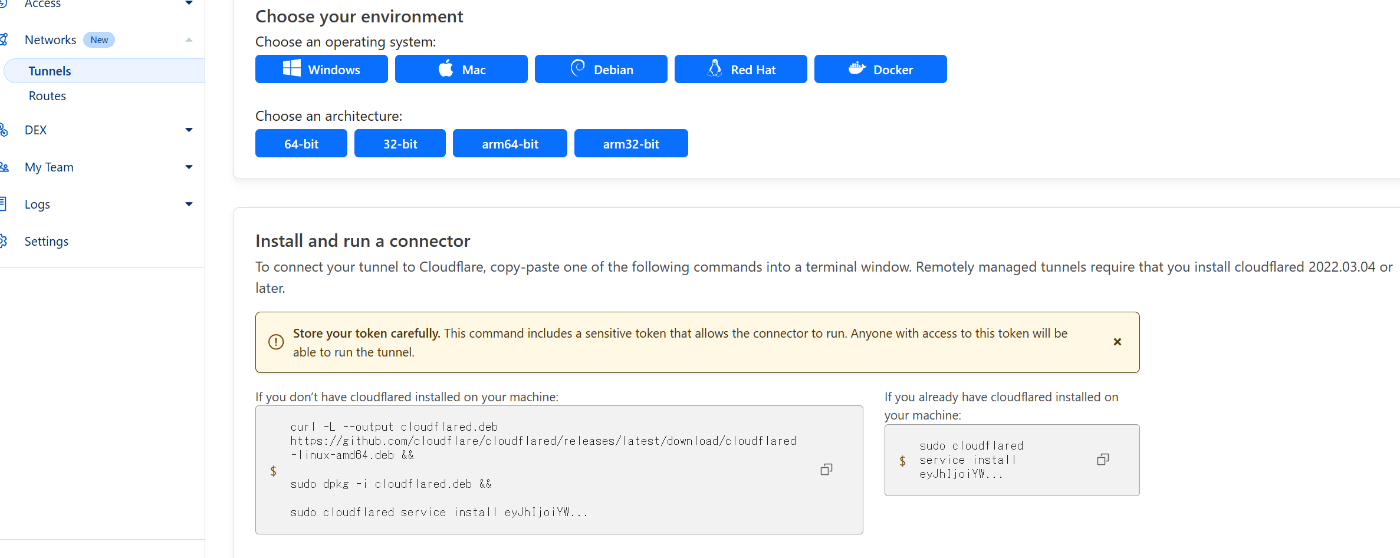Expand the My Team menu section
The height and width of the screenshot is (558, 1400).
(x=189, y=167)
